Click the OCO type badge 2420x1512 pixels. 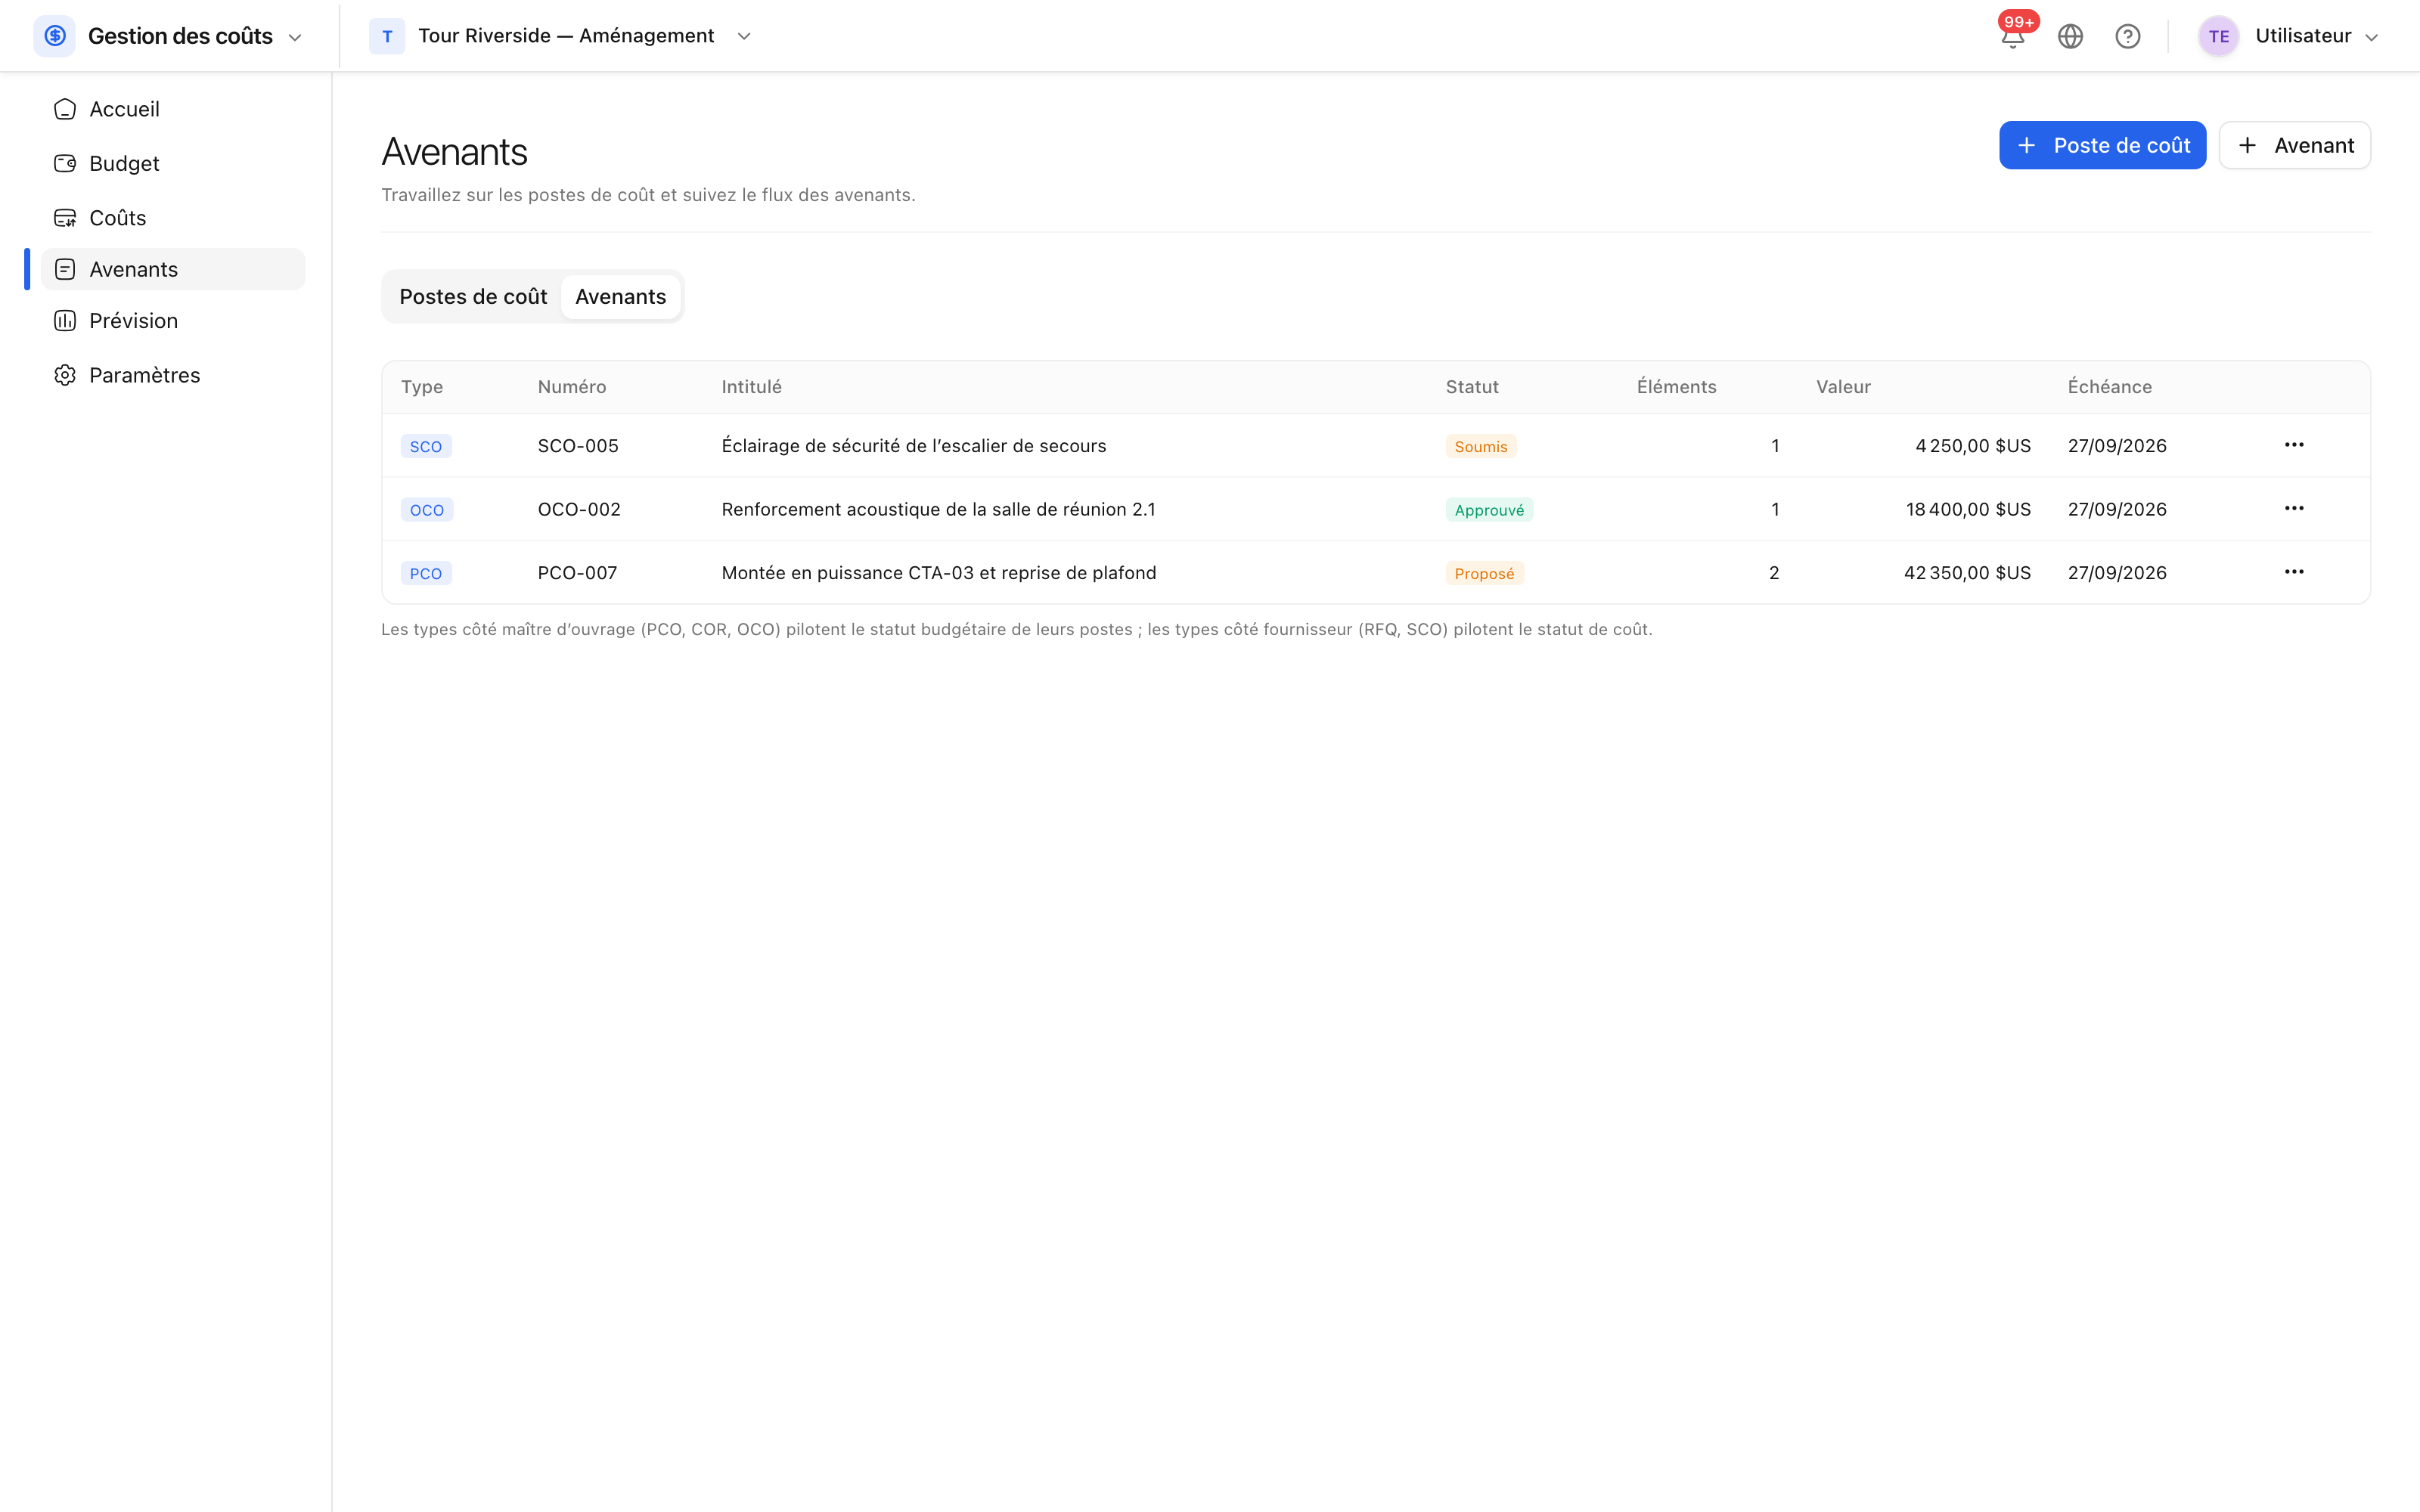427,510
